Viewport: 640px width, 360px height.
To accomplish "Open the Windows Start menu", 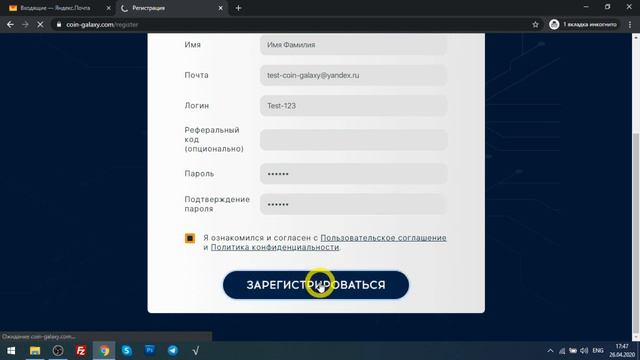I will click(11, 351).
